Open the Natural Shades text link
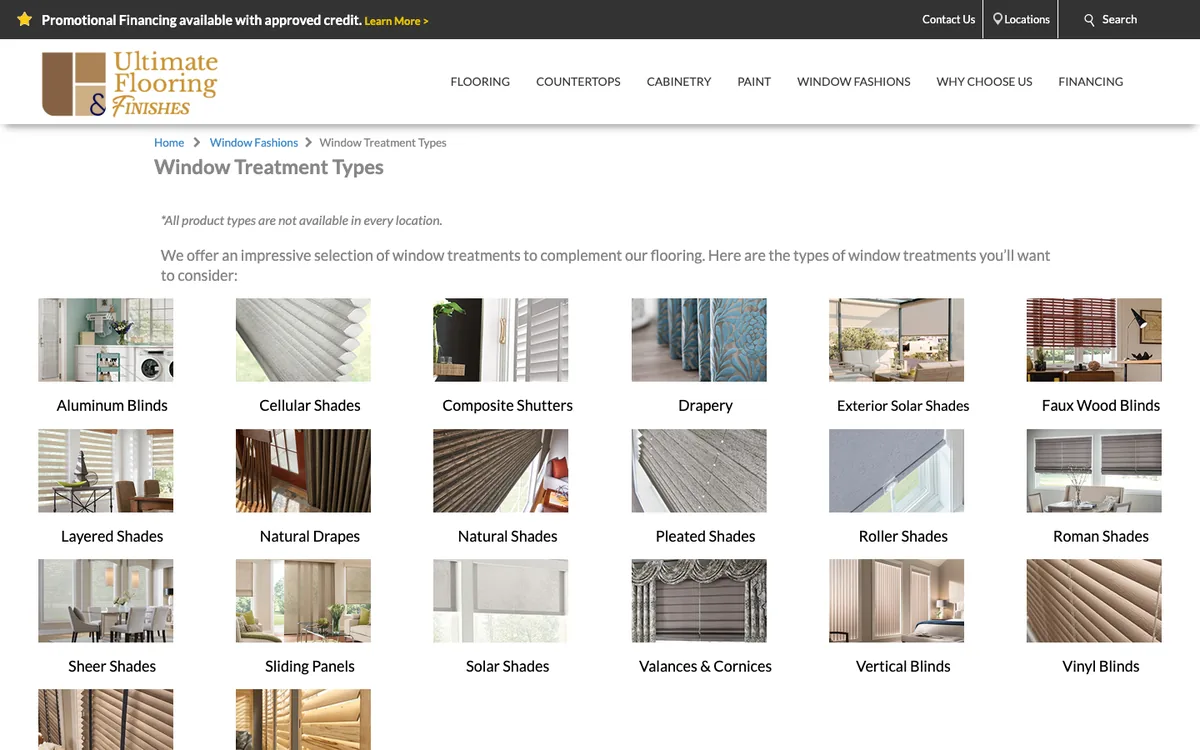Image resolution: width=1200 pixels, height=750 pixels. (508, 537)
